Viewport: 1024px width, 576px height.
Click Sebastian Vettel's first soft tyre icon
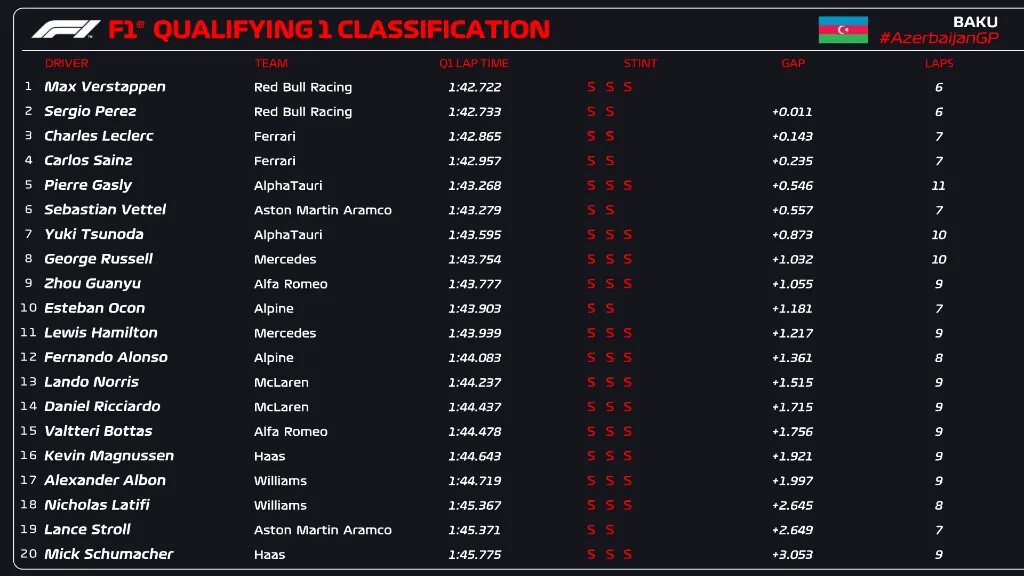pos(591,210)
